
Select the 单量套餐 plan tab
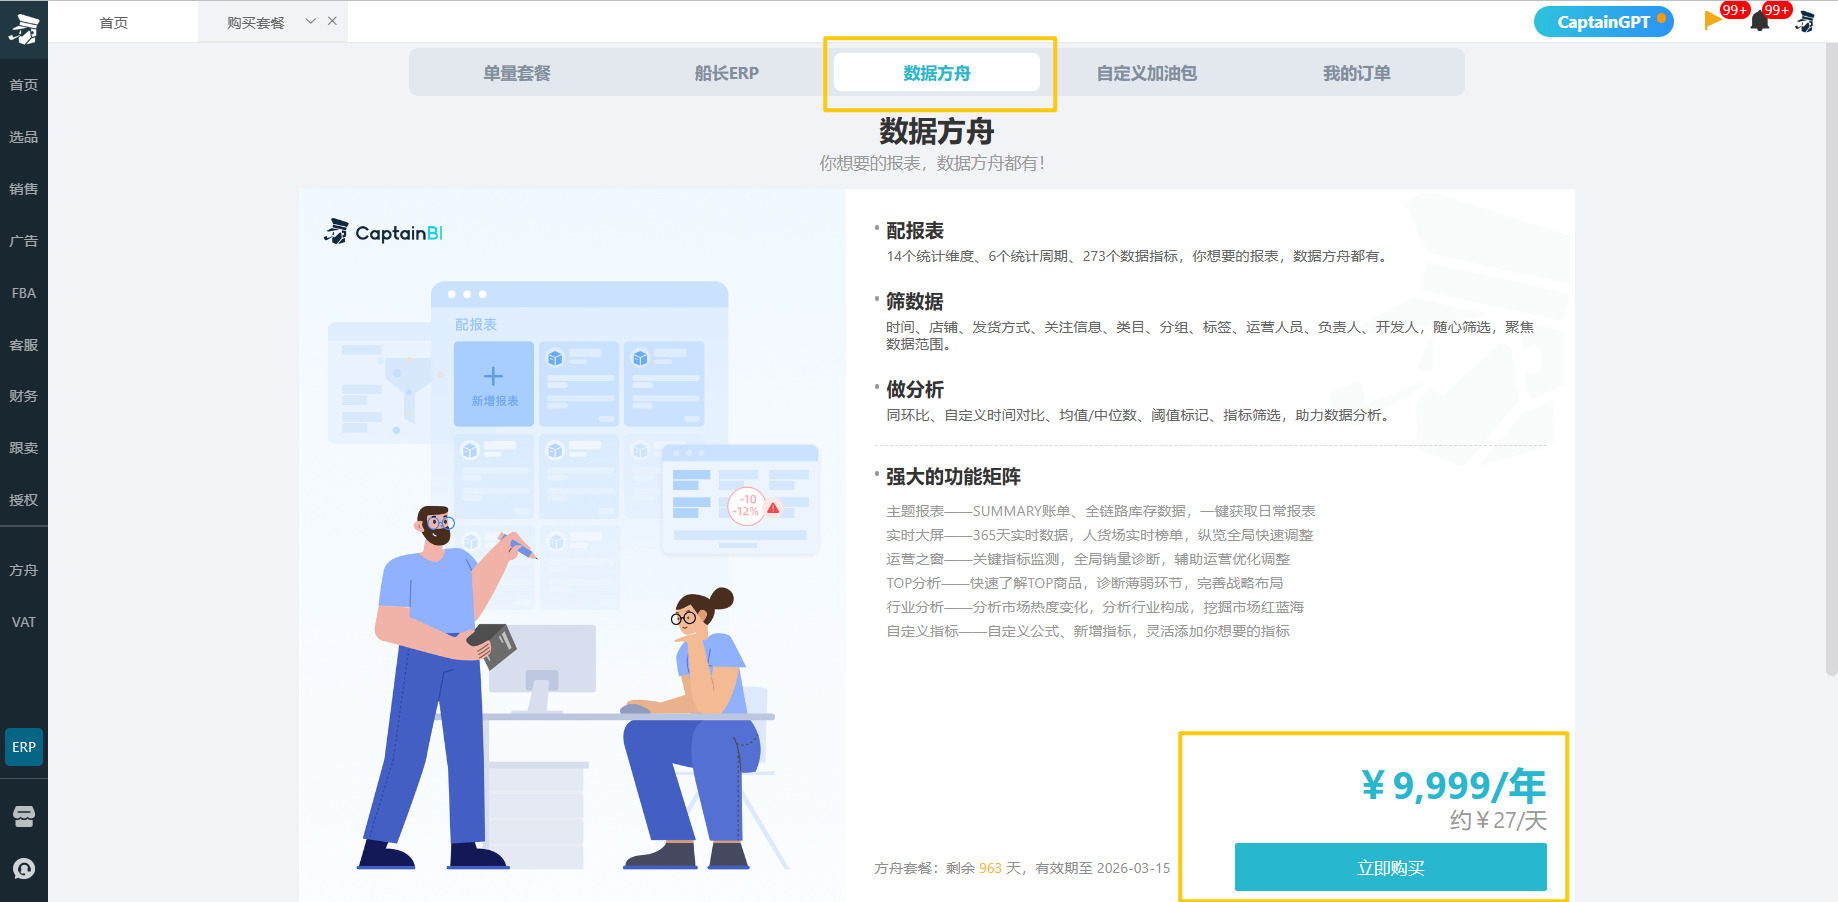pos(517,73)
